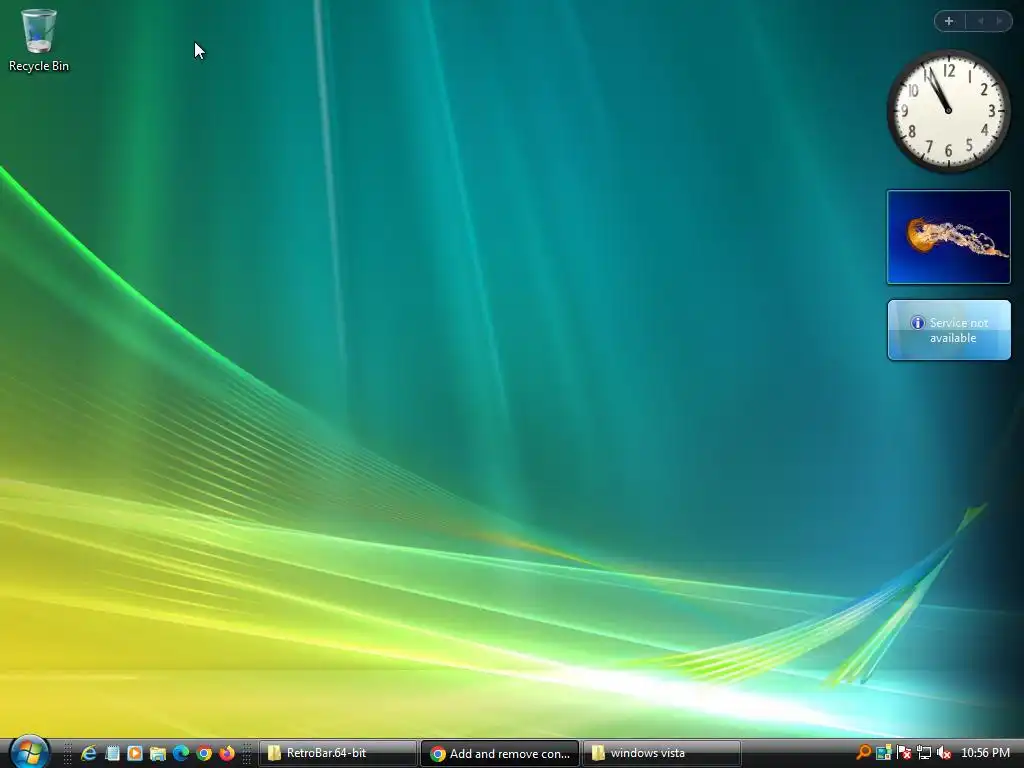
Task: Launch Firefox from Quick Launch
Action: pos(227,753)
